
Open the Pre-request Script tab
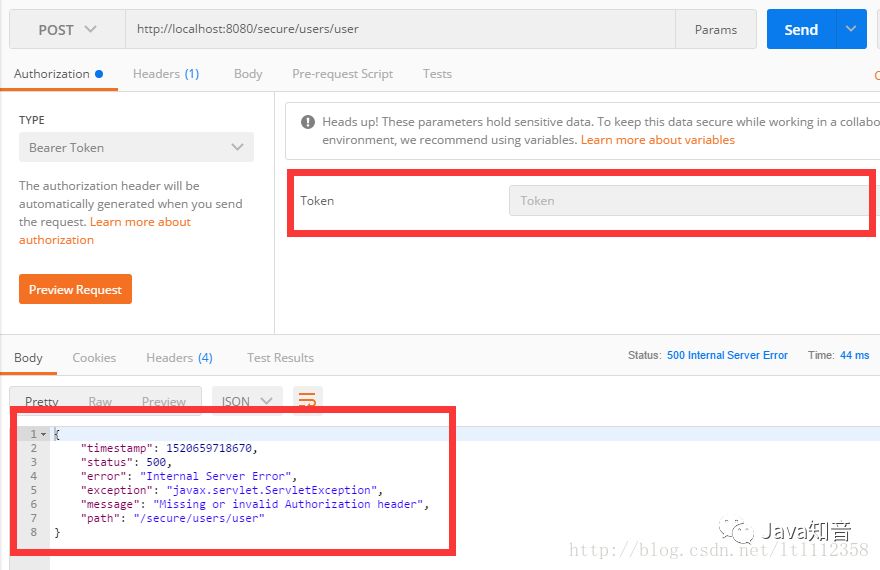[x=342, y=74]
